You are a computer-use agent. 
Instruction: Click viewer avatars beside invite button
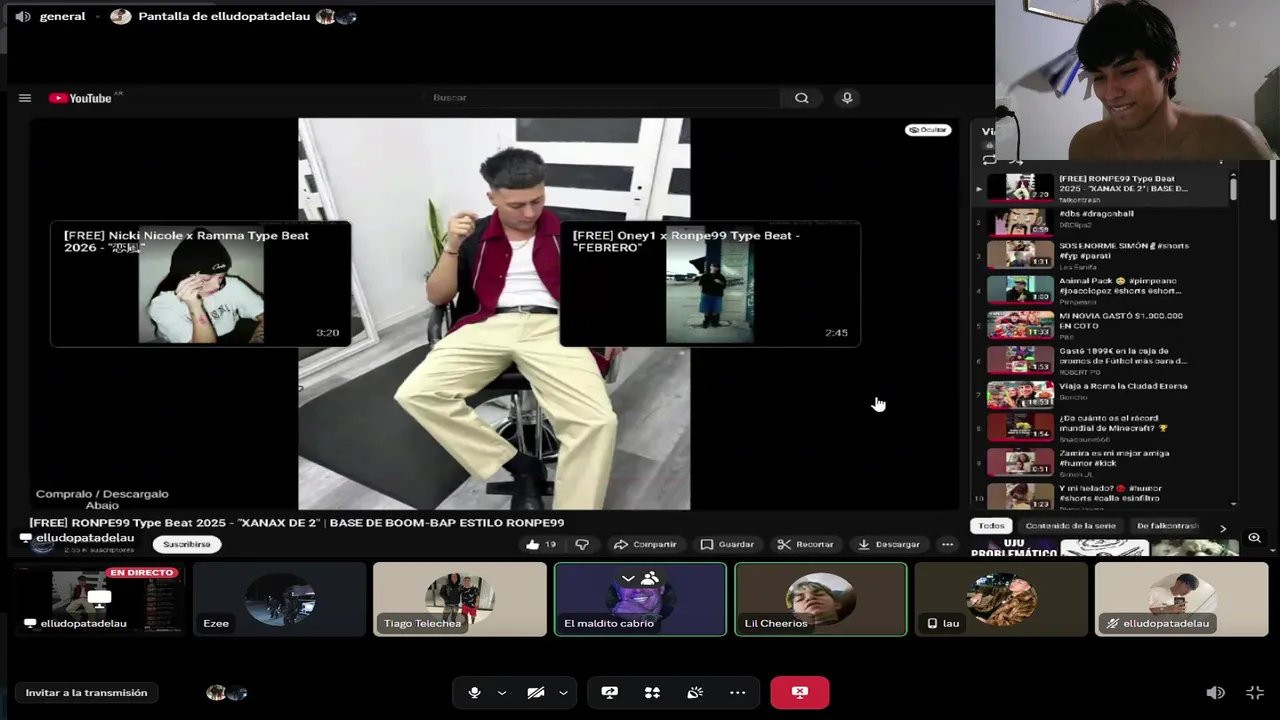point(227,692)
